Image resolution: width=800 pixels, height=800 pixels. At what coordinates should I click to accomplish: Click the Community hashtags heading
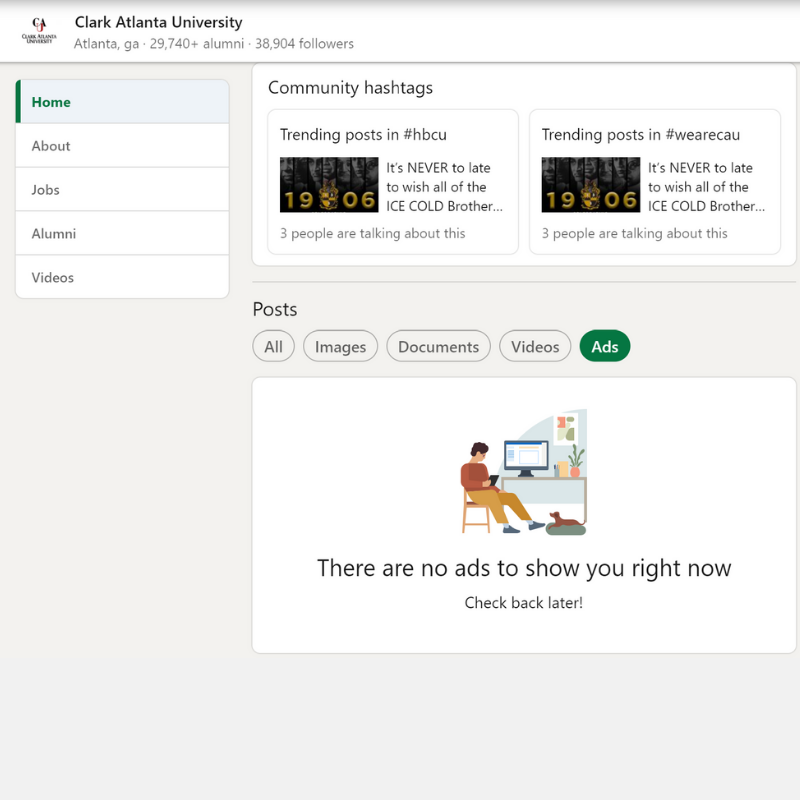pyautogui.click(x=350, y=88)
